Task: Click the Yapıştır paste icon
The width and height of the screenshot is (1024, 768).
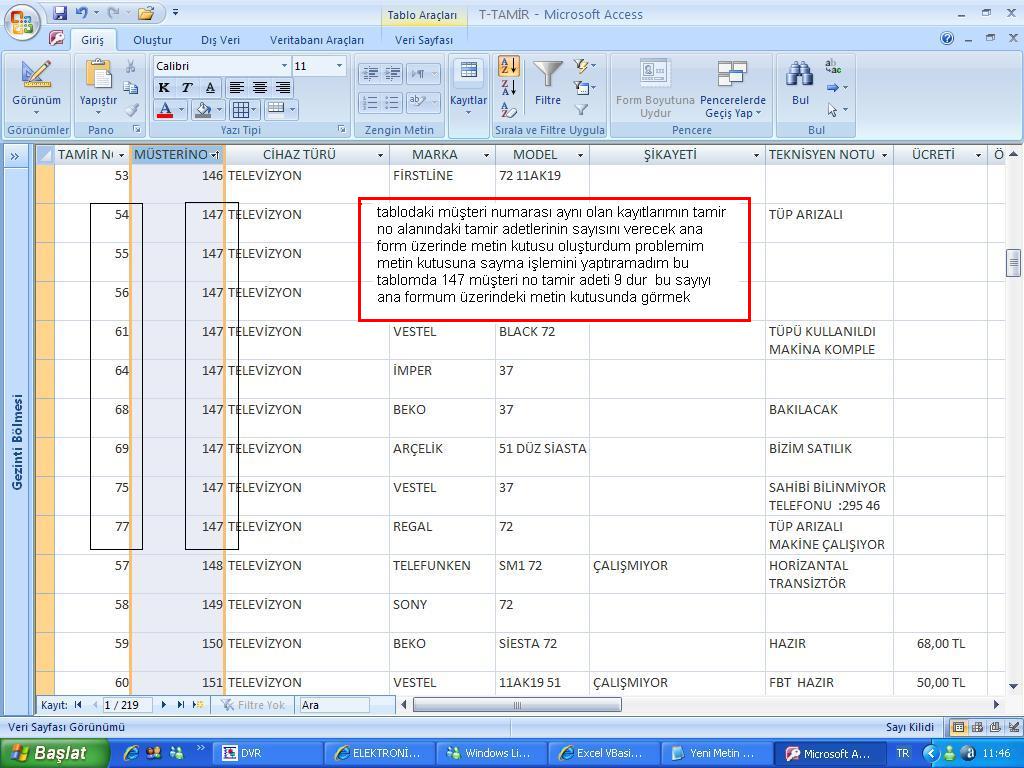Action: [x=98, y=76]
